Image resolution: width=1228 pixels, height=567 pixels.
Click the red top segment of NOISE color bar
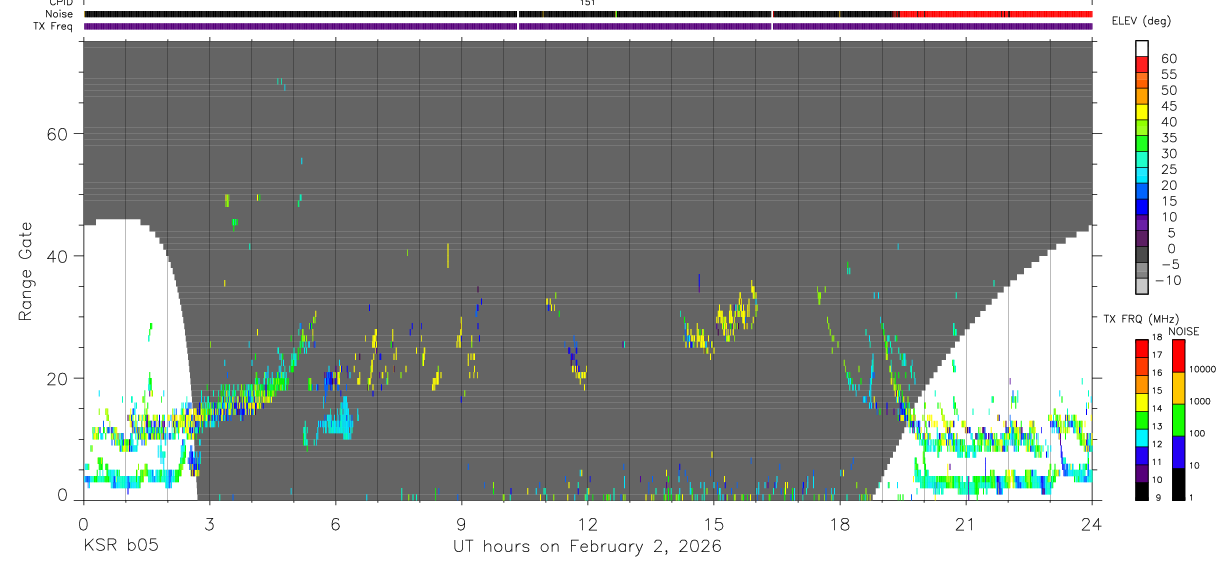(1179, 356)
